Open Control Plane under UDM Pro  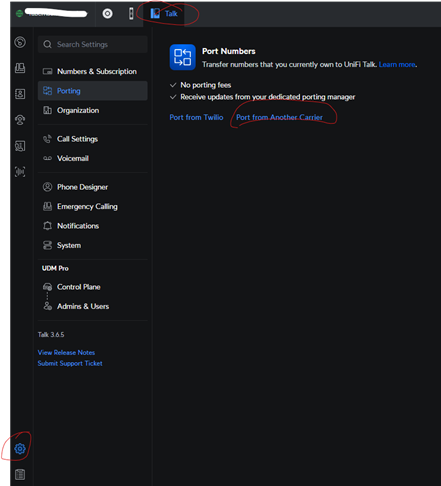pyautogui.click(x=93, y=287)
